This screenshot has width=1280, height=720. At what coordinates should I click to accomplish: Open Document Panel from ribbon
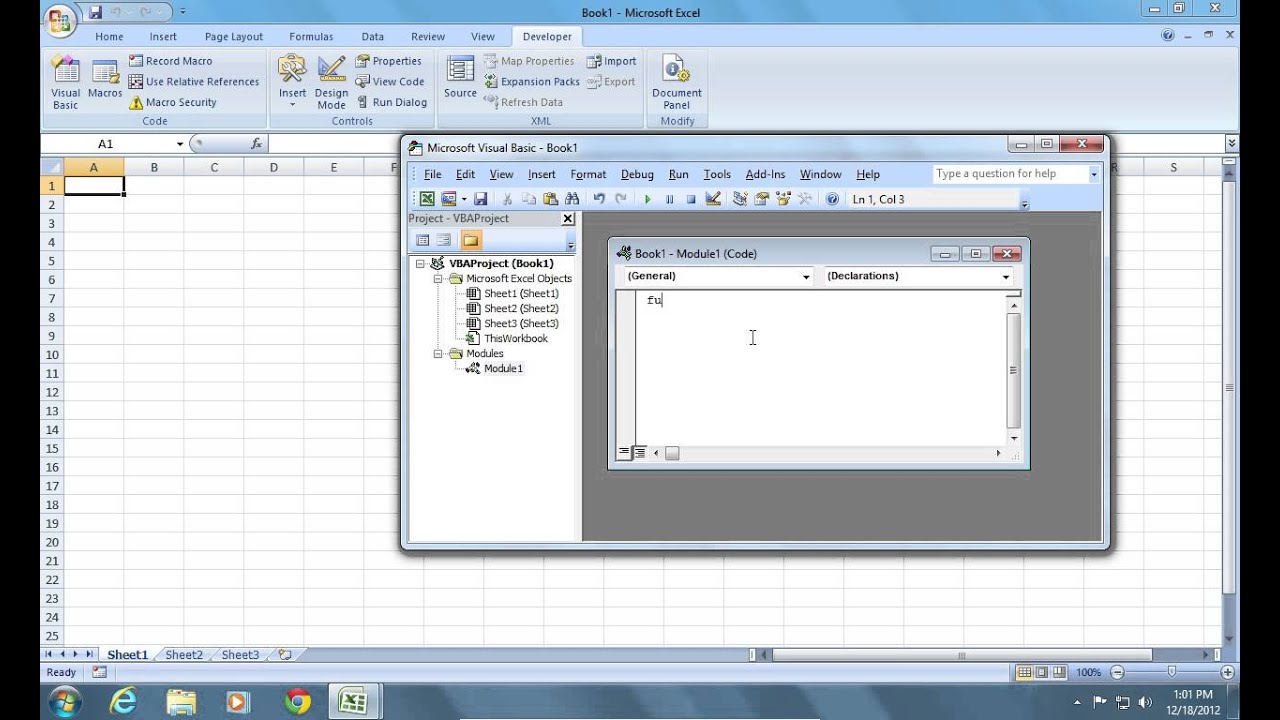click(677, 83)
